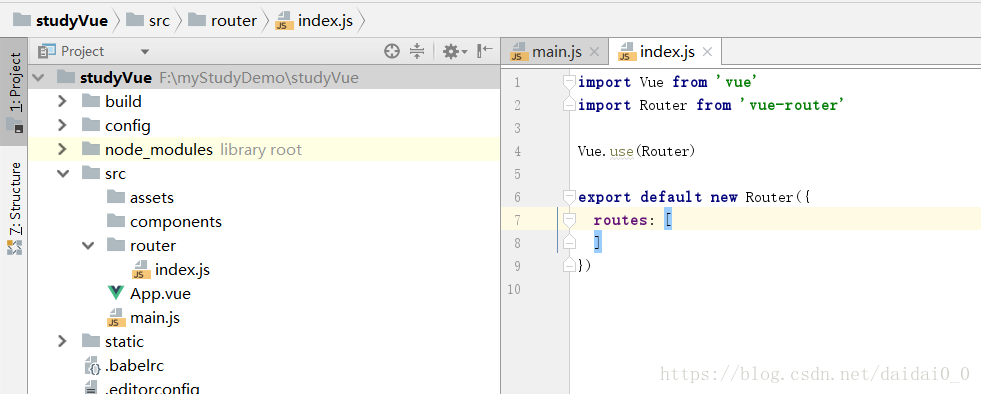Select the build folder row
Viewport: 981px width, 394px height.
point(264,101)
